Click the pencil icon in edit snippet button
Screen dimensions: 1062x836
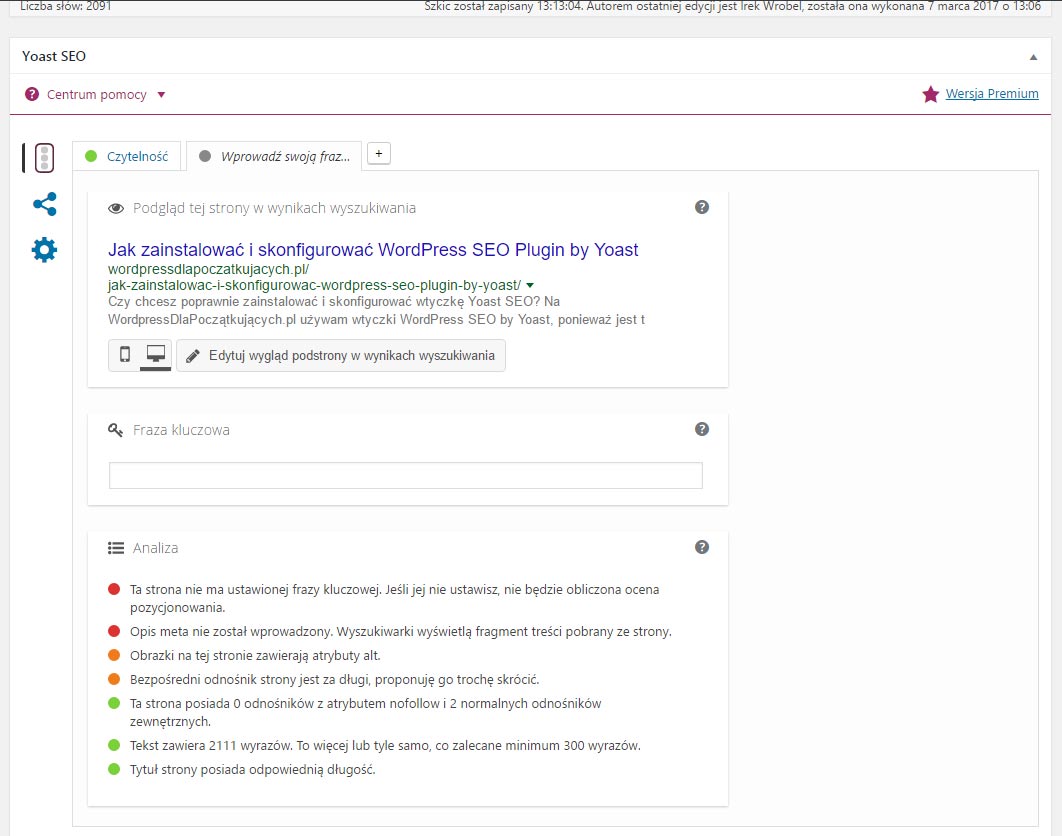point(193,356)
